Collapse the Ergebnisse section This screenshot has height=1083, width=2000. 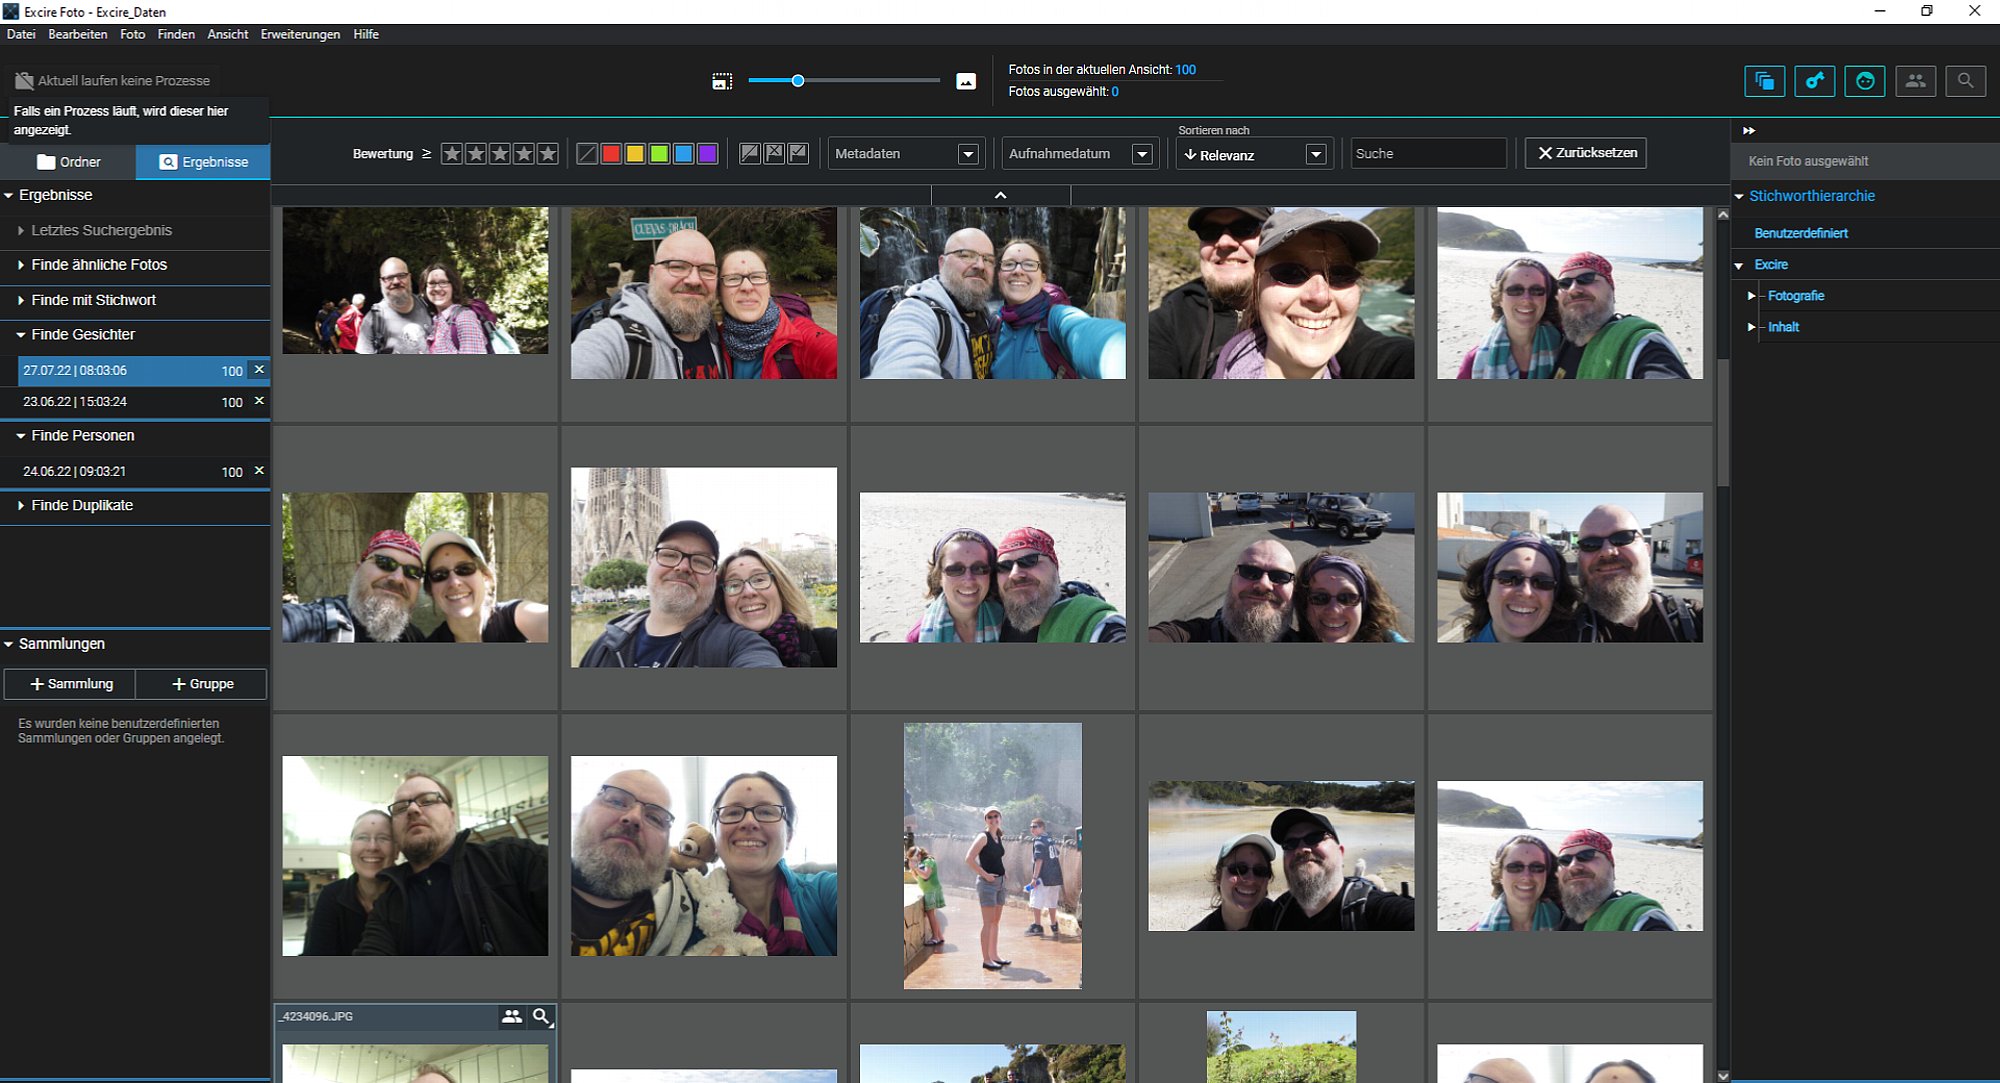tap(9, 195)
